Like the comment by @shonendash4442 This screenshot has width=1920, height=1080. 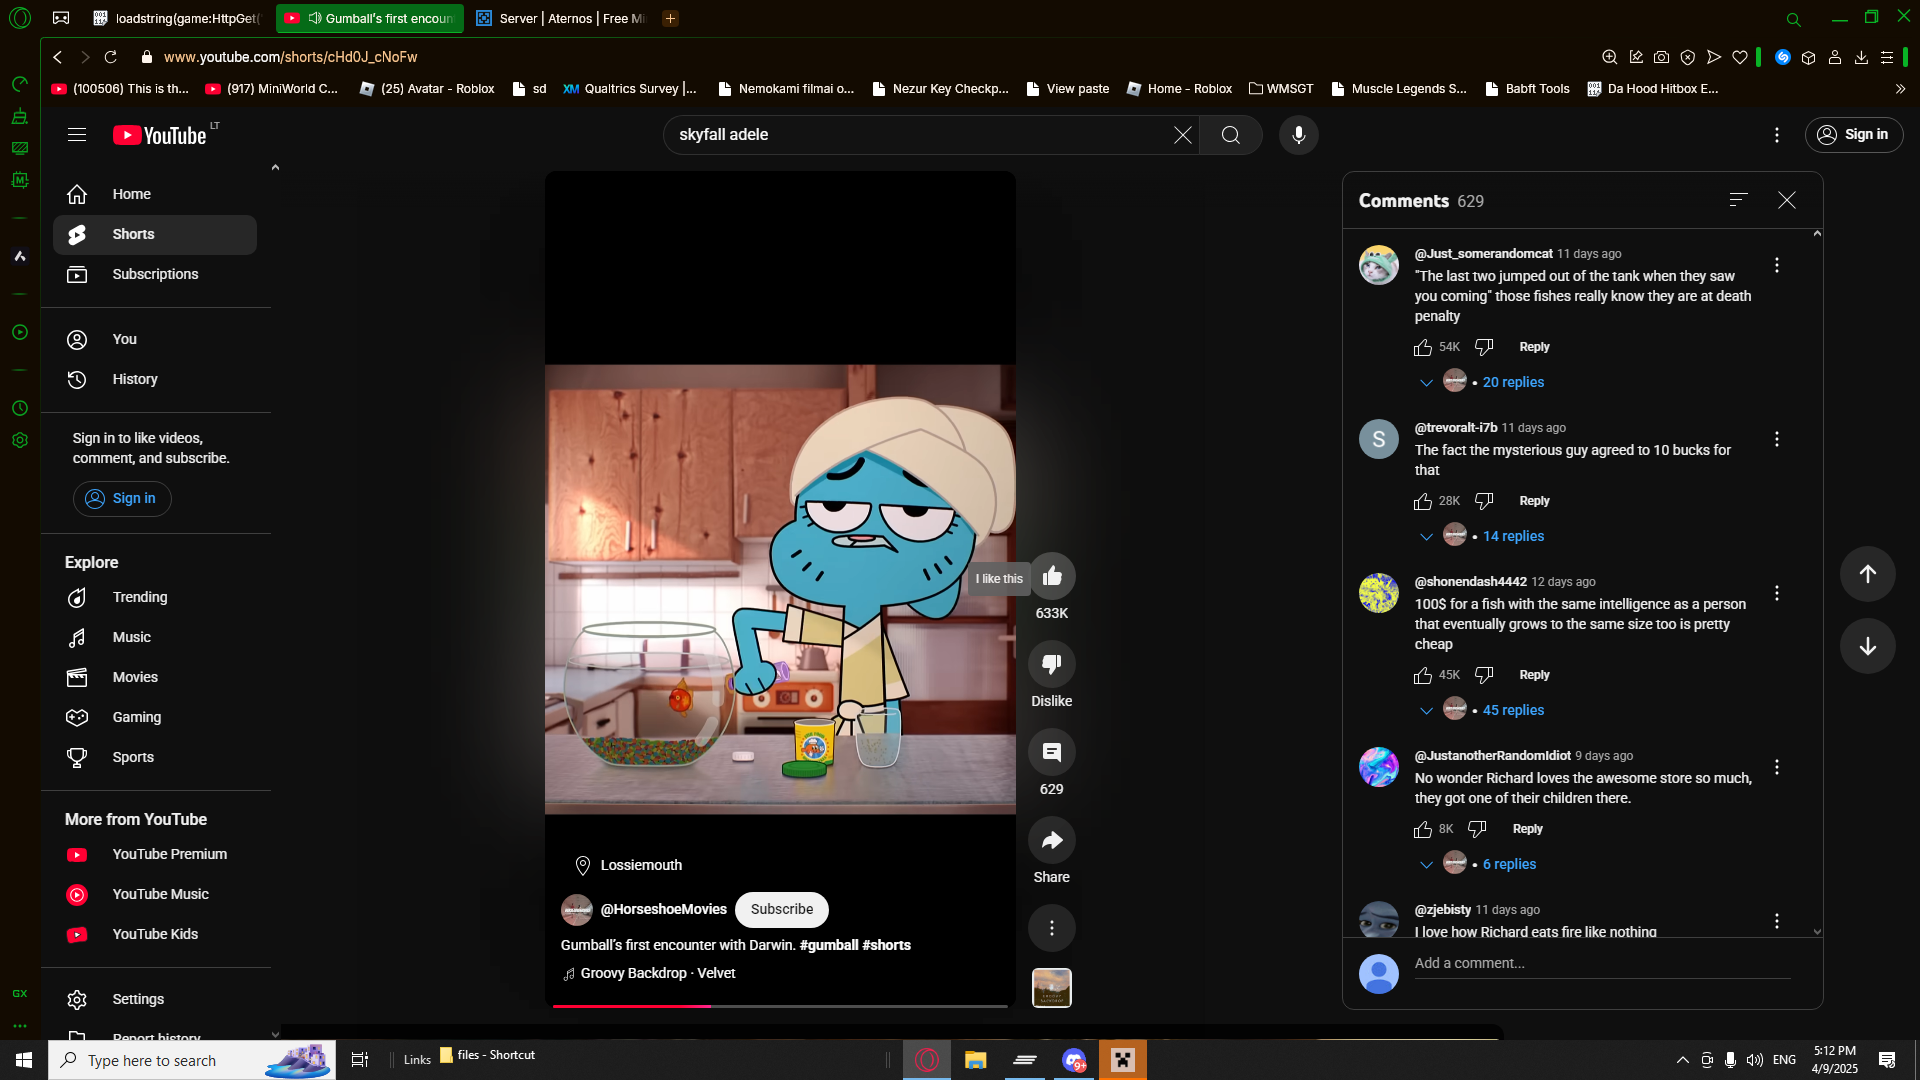(x=1423, y=675)
